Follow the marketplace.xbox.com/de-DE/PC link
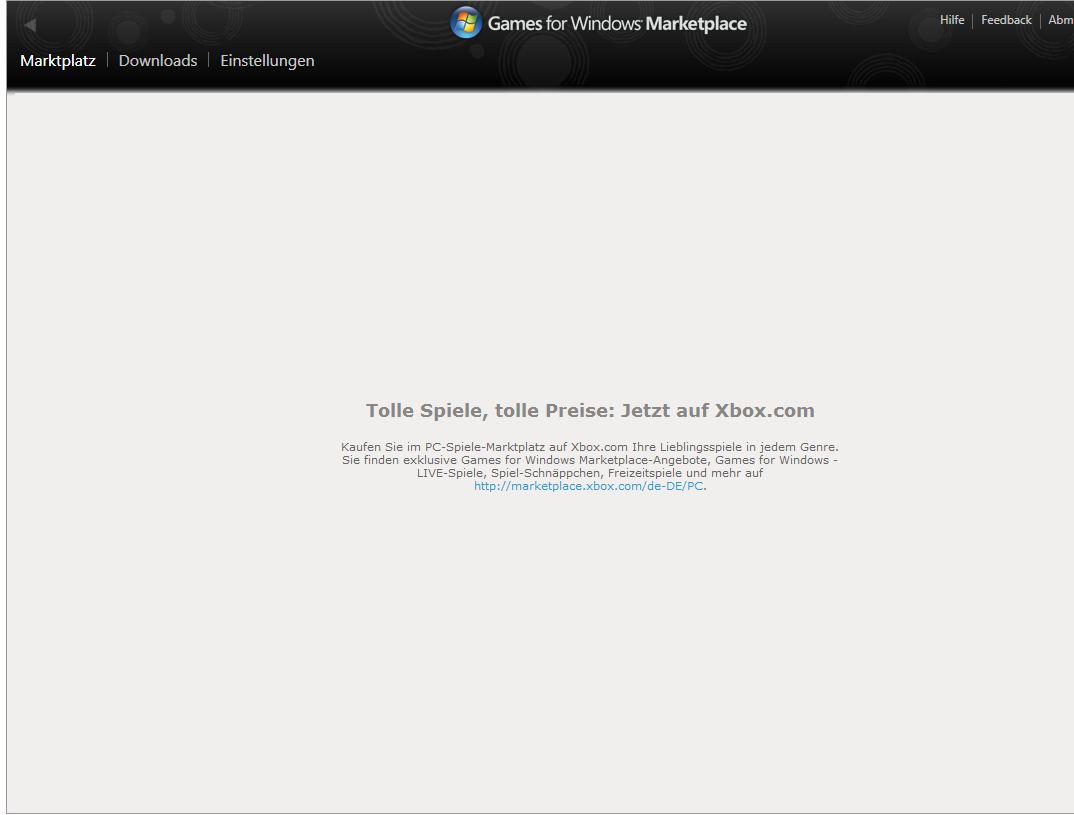This screenshot has height=815, width=1074. (x=588, y=486)
